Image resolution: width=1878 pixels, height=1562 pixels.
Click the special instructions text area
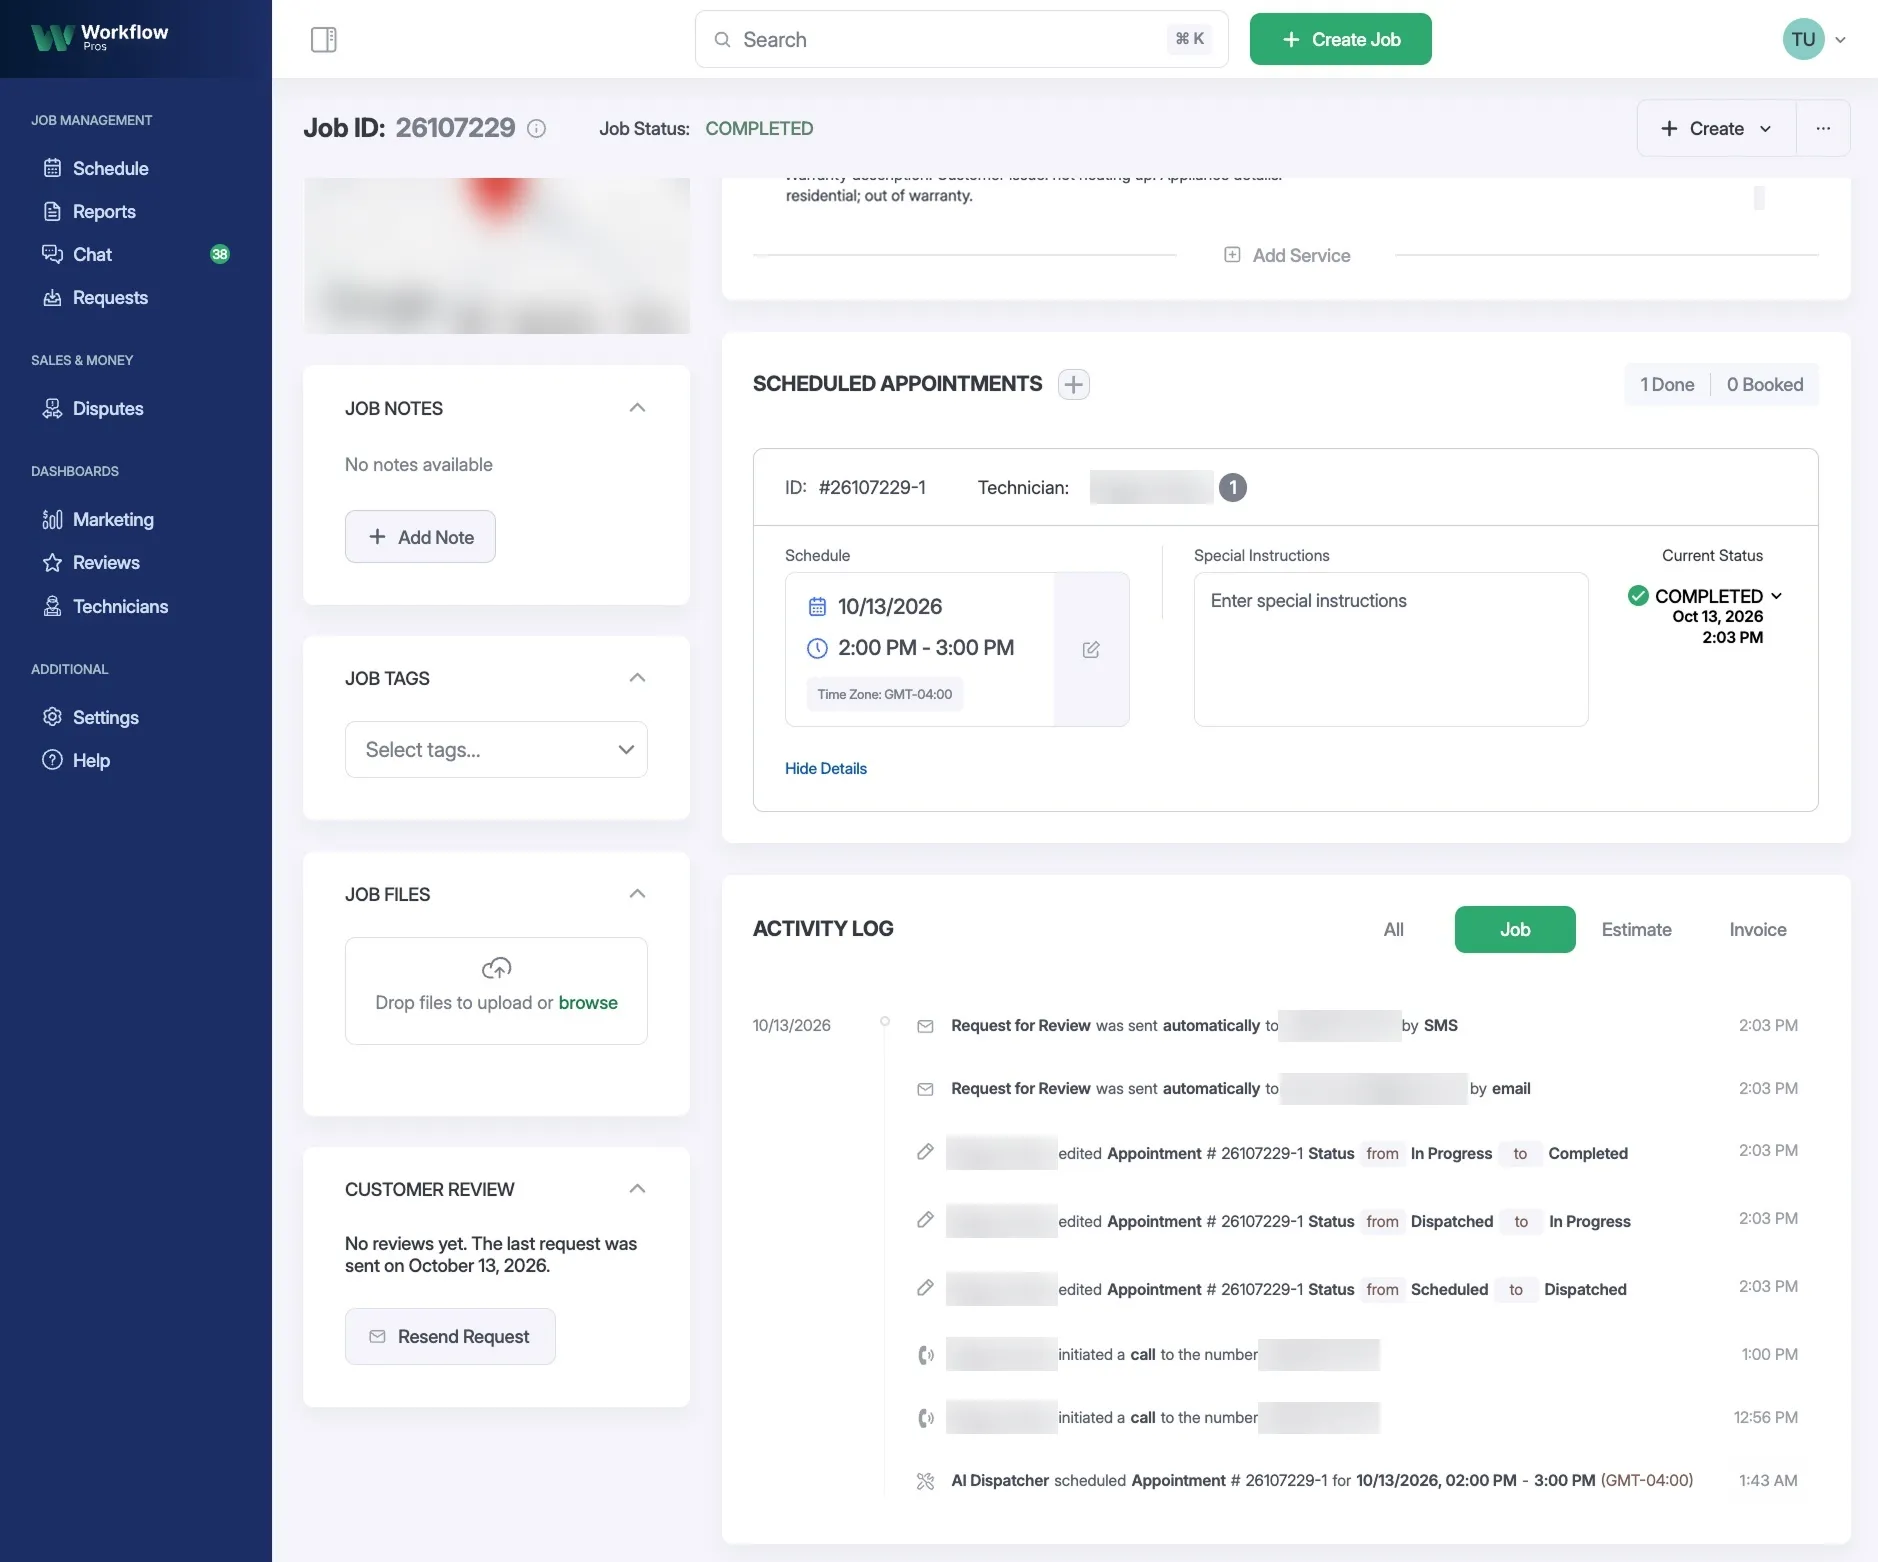coord(1391,650)
